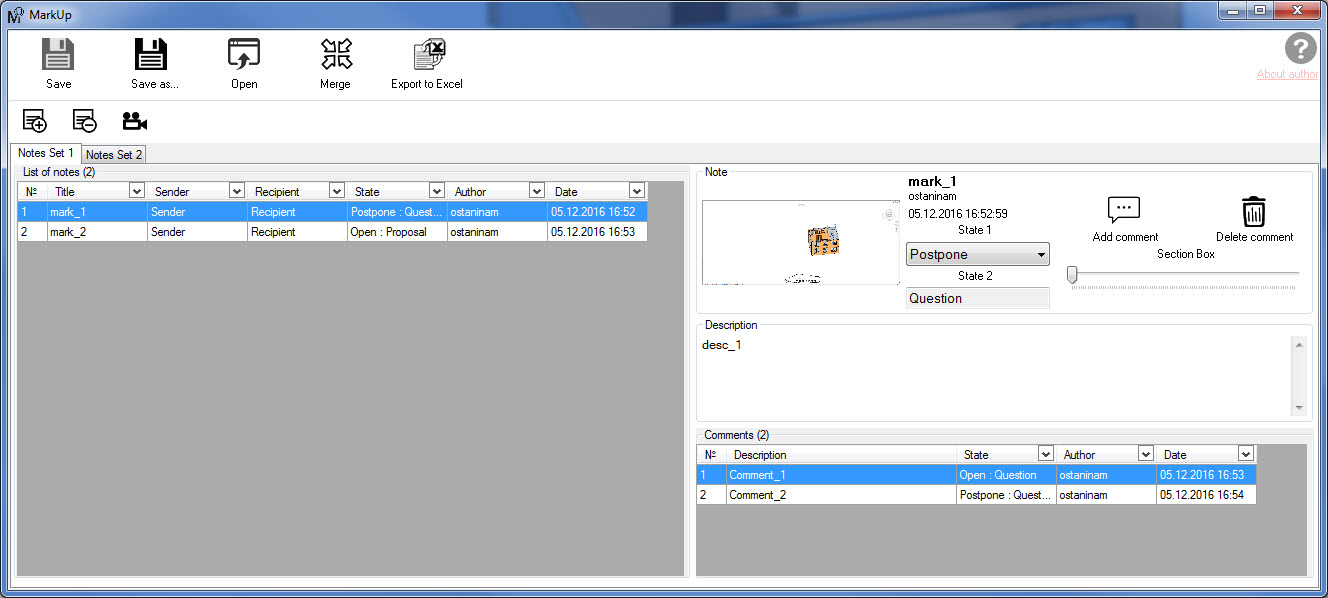The image size is (1328, 598).
Task: Add a new note with plus-note icon
Action: pyautogui.click(x=34, y=120)
